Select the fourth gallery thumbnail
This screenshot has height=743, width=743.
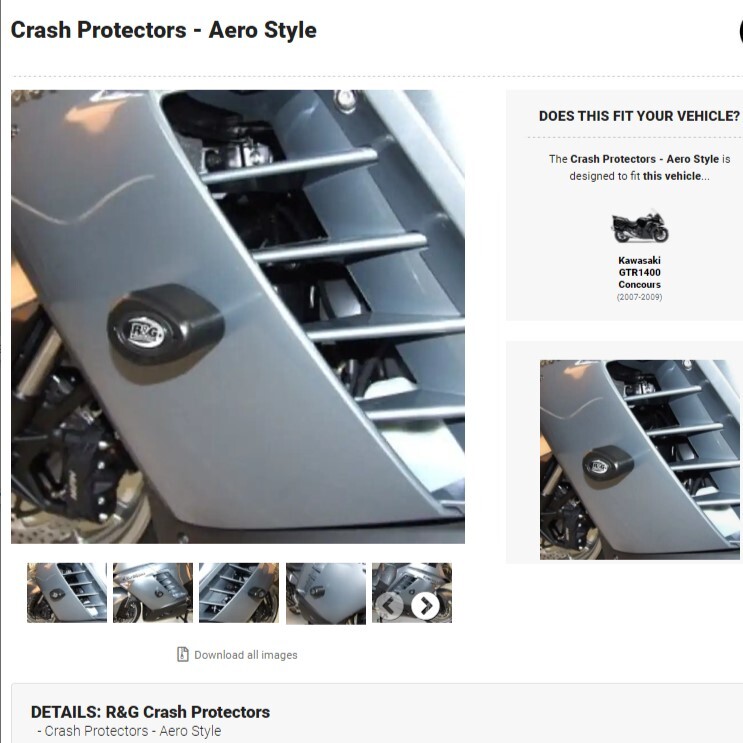coord(326,593)
